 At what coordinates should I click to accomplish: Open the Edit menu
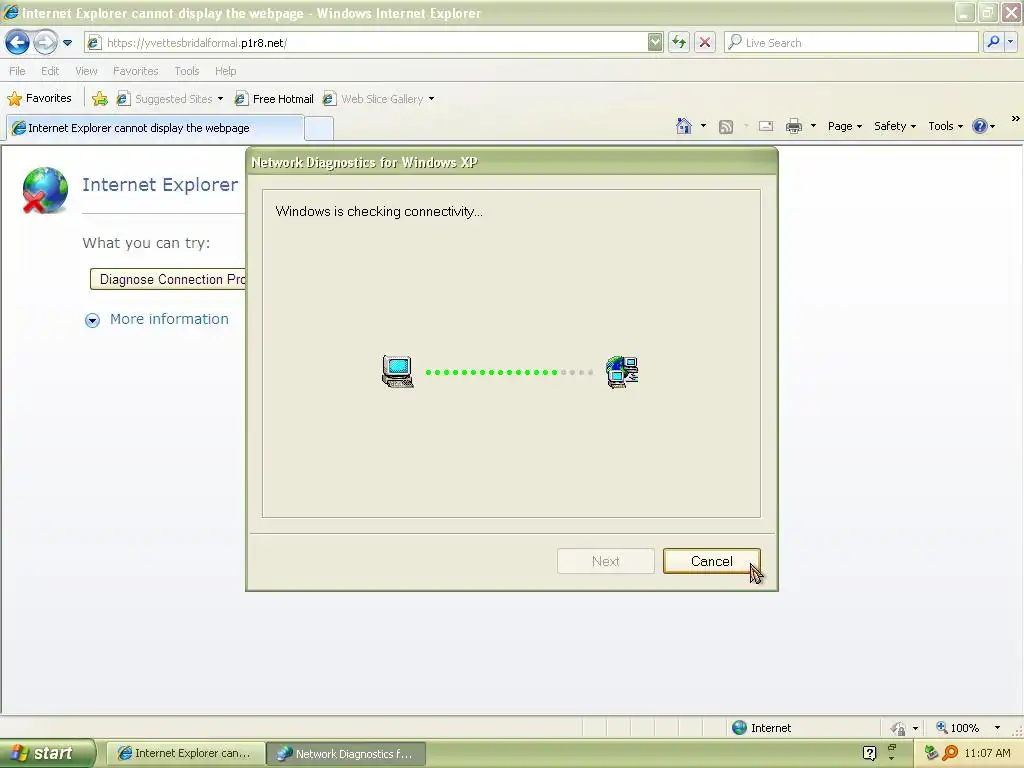coord(50,71)
